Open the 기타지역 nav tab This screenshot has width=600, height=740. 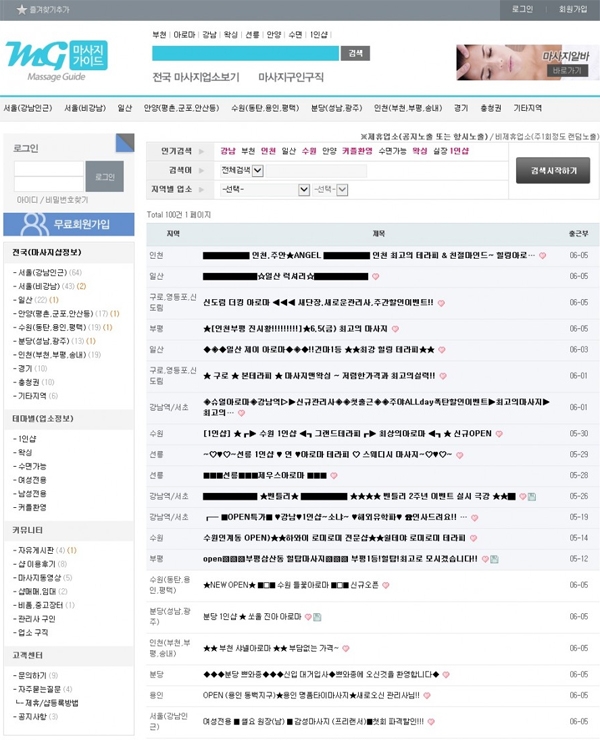click(x=528, y=108)
